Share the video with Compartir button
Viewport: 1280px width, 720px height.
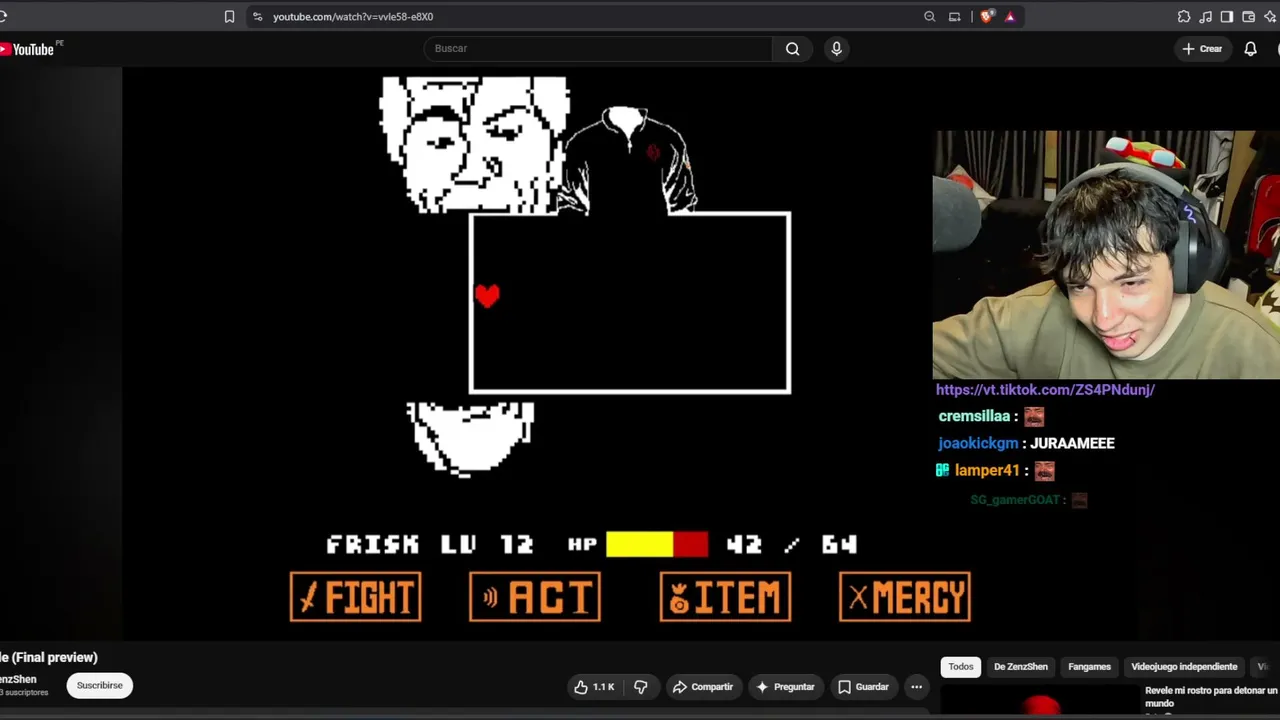(x=703, y=687)
